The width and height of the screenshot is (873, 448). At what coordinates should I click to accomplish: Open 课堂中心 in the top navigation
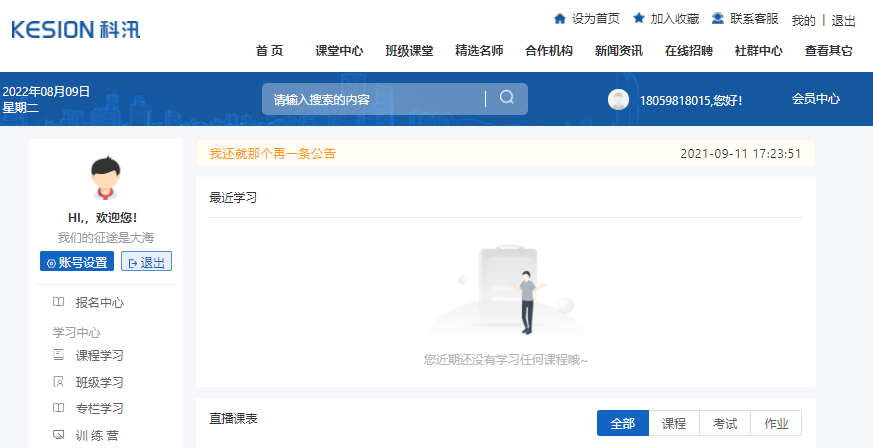pos(339,51)
